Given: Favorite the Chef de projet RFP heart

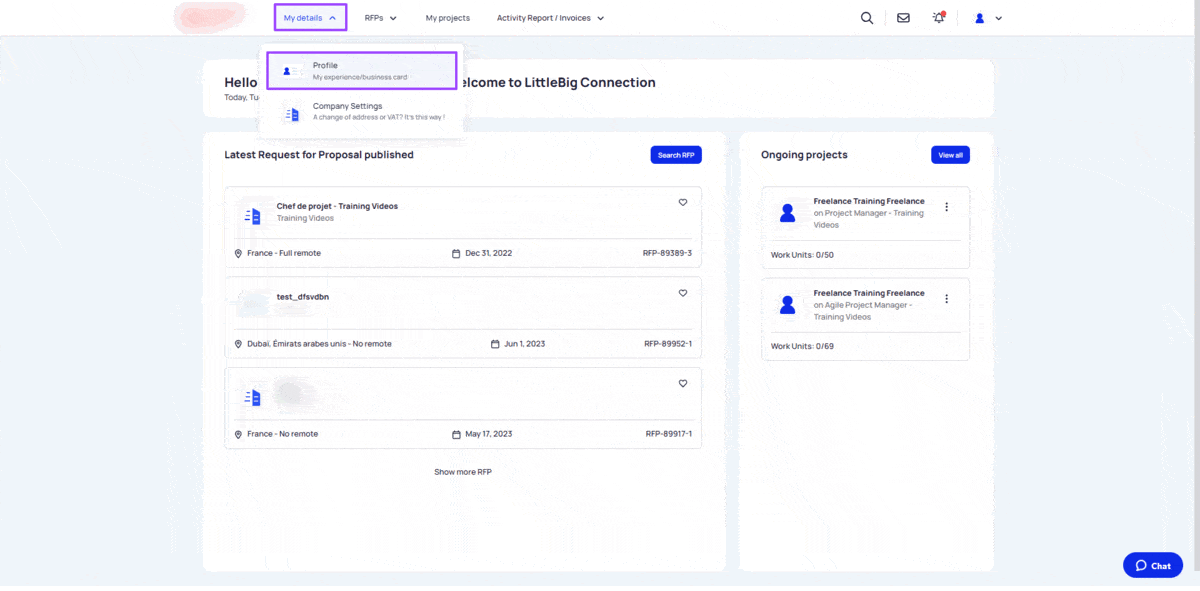Looking at the screenshot, I should (683, 202).
